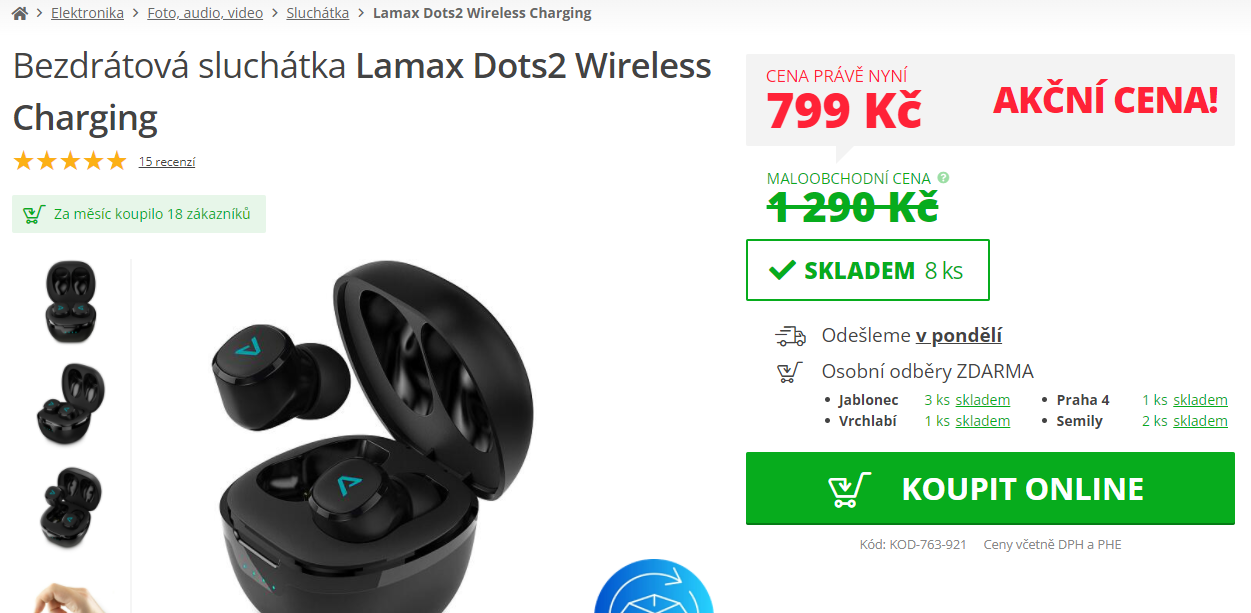Viewport: 1251px width, 613px height.
Task: Check Semily skladem availability link
Action: point(1200,421)
